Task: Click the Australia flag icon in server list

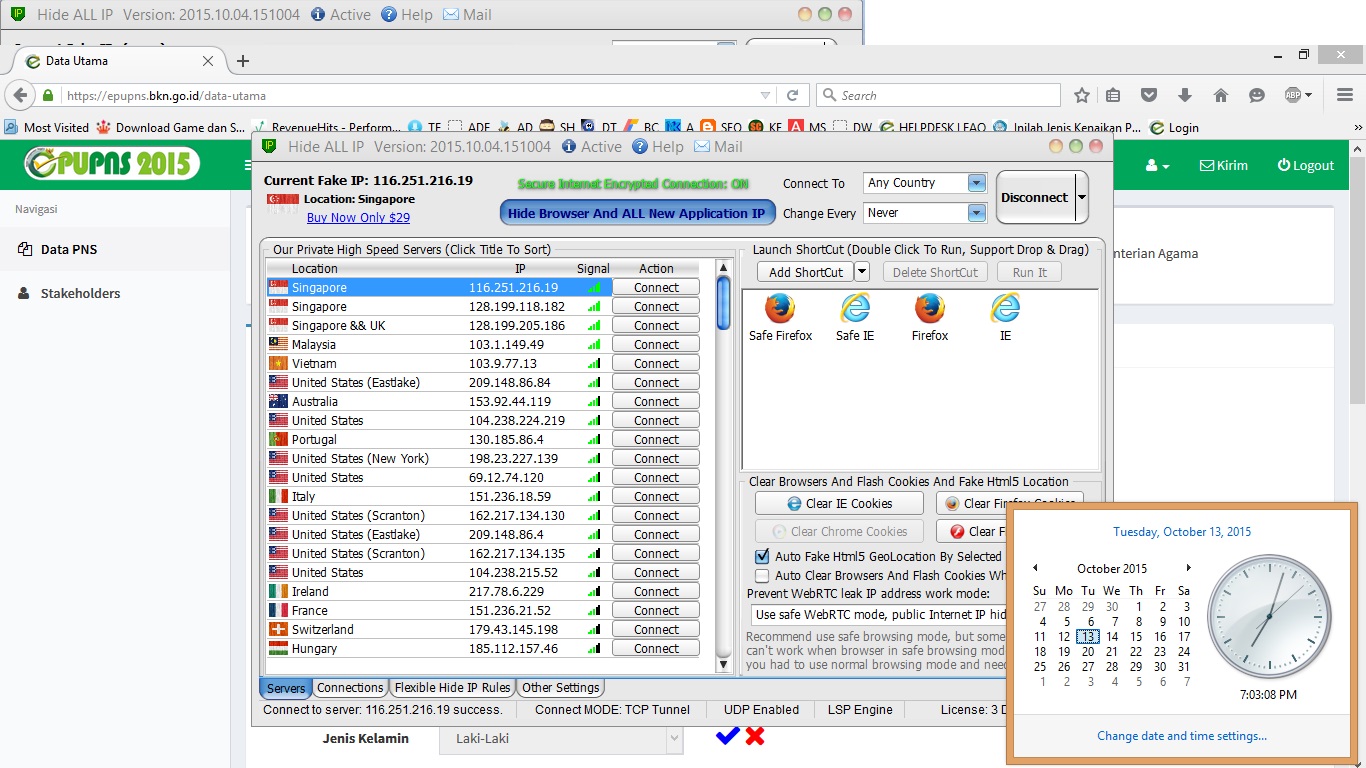Action: (278, 401)
